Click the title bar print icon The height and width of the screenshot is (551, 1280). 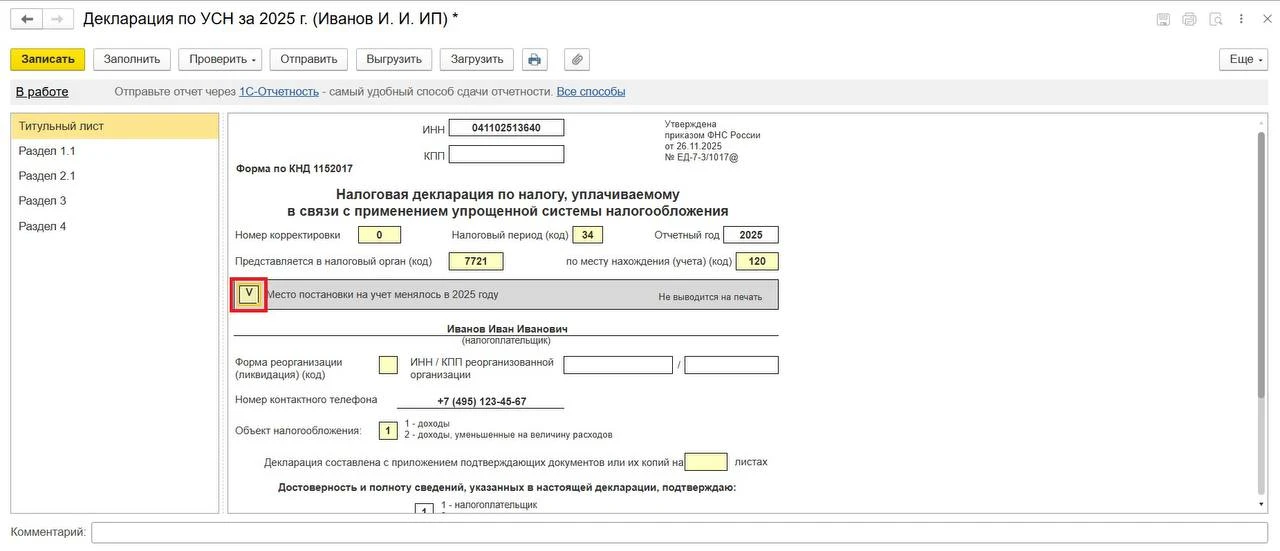[1189, 19]
